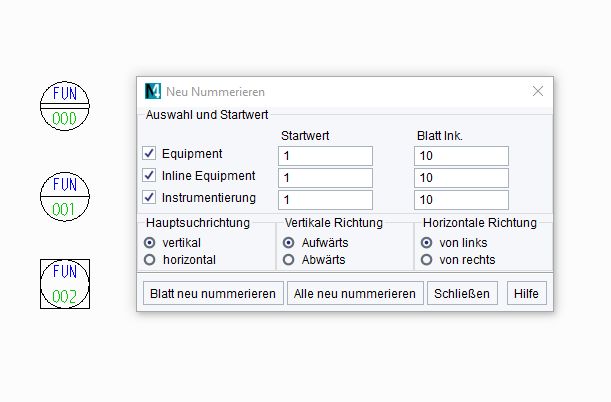This screenshot has width=611, height=402.
Task: Select the boxed FUN 002 symbol
Action: pyautogui.click(x=65, y=284)
